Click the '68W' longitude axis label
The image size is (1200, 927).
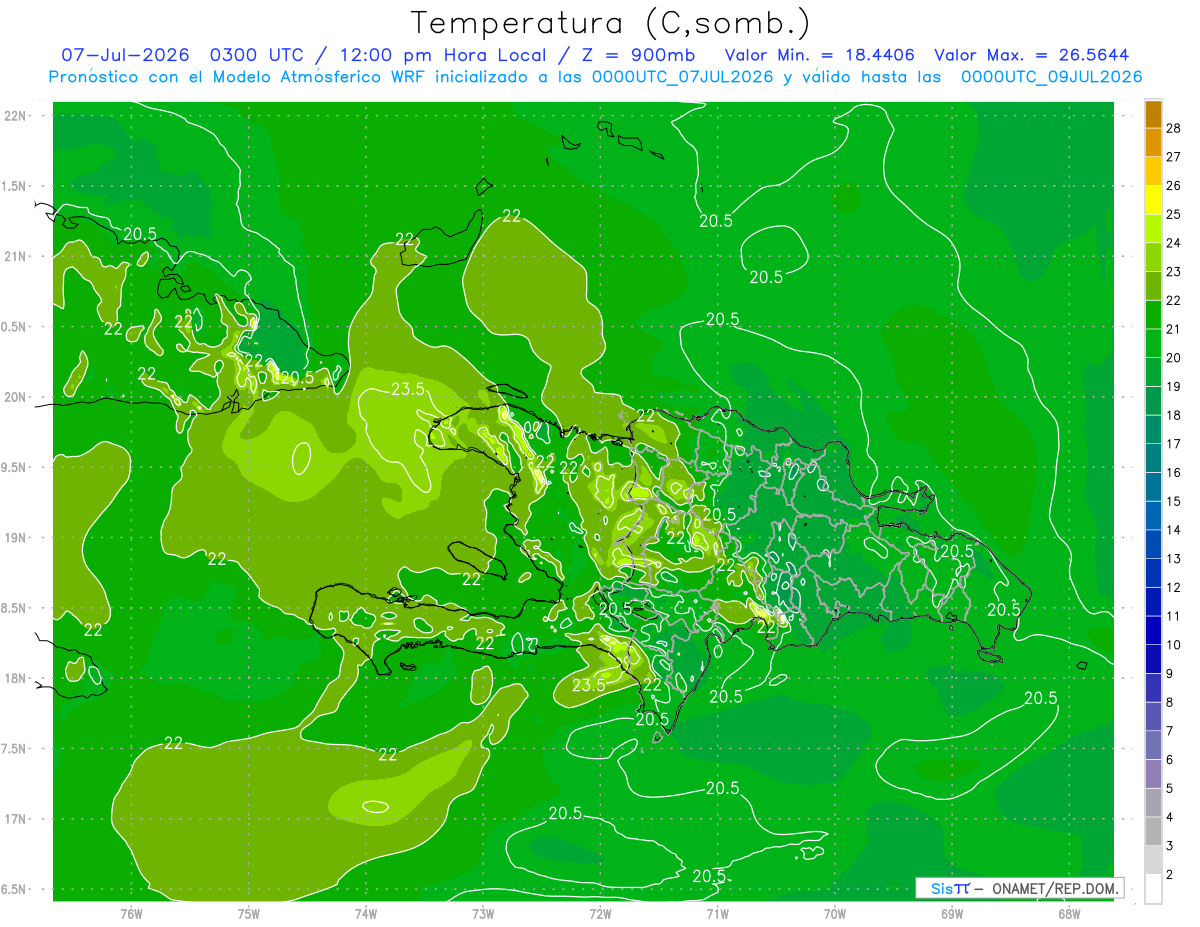coord(1069,913)
